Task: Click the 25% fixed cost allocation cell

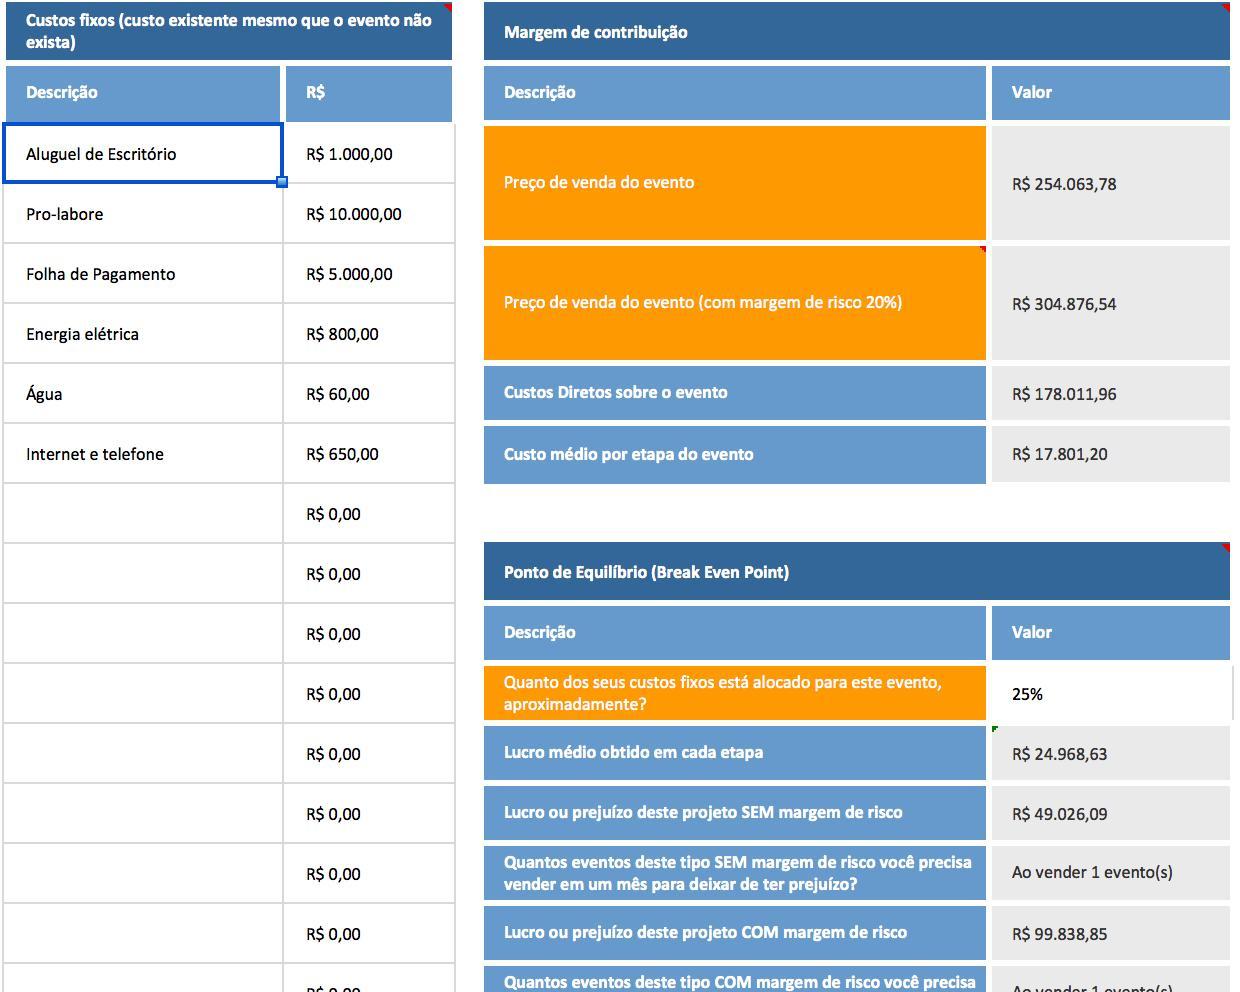Action: (1110, 694)
